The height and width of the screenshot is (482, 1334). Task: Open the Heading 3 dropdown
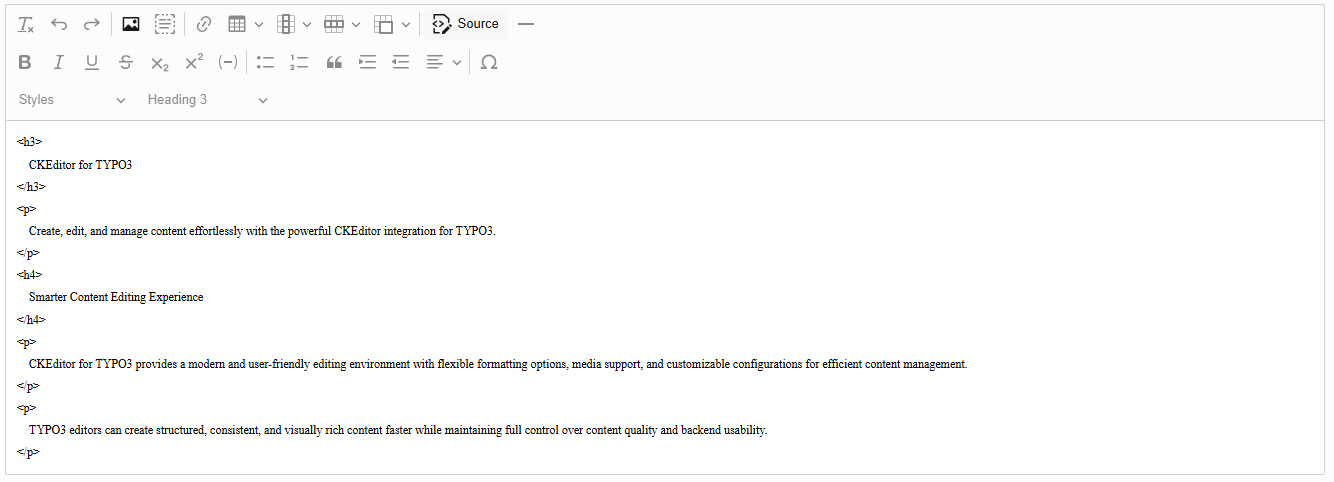point(208,100)
